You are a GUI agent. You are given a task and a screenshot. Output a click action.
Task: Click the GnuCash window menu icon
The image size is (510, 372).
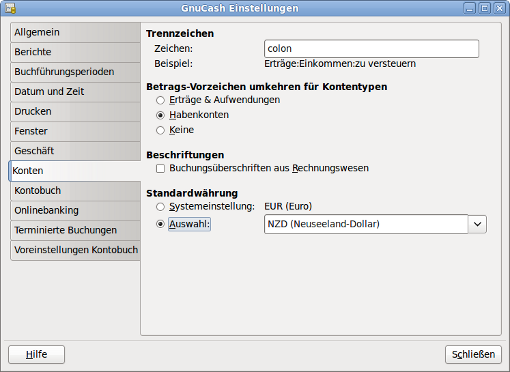tap(10, 8)
